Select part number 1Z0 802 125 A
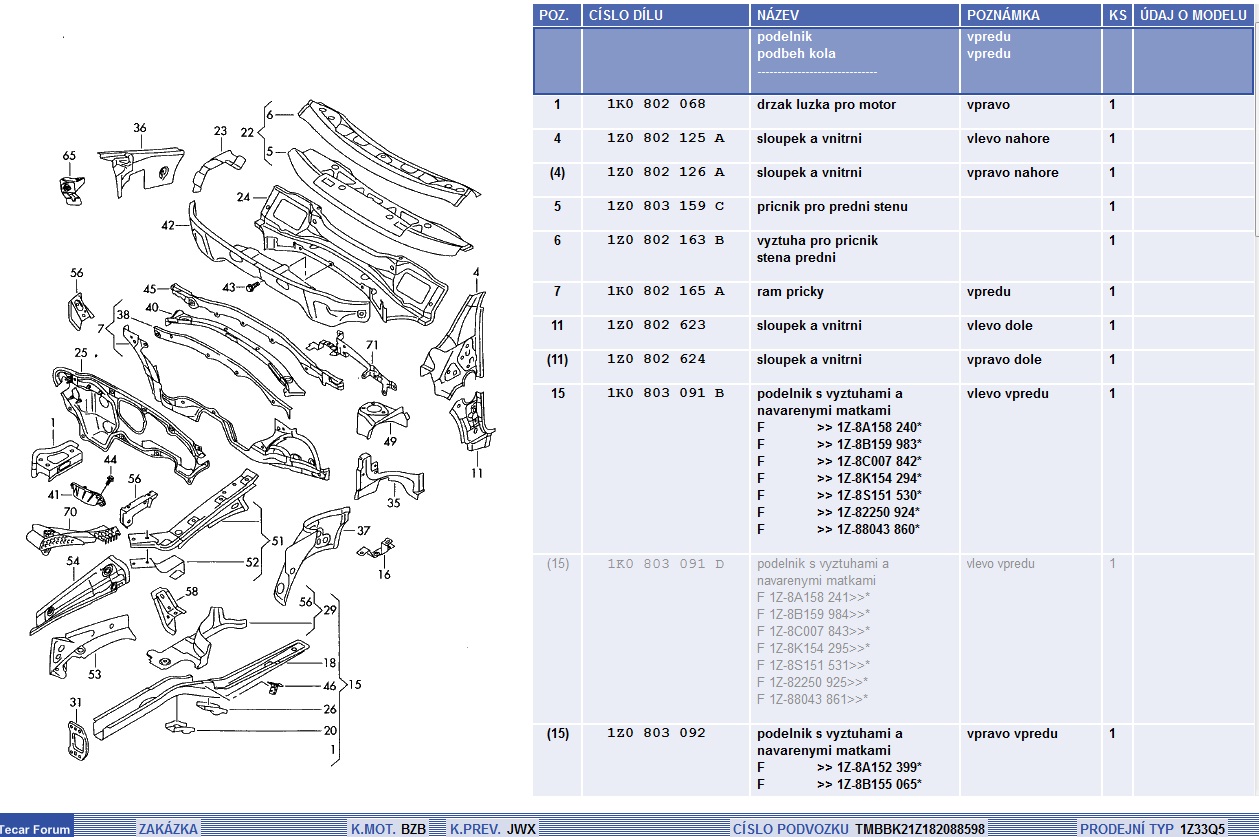Screen dimensions: 1259x837 coord(665,139)
